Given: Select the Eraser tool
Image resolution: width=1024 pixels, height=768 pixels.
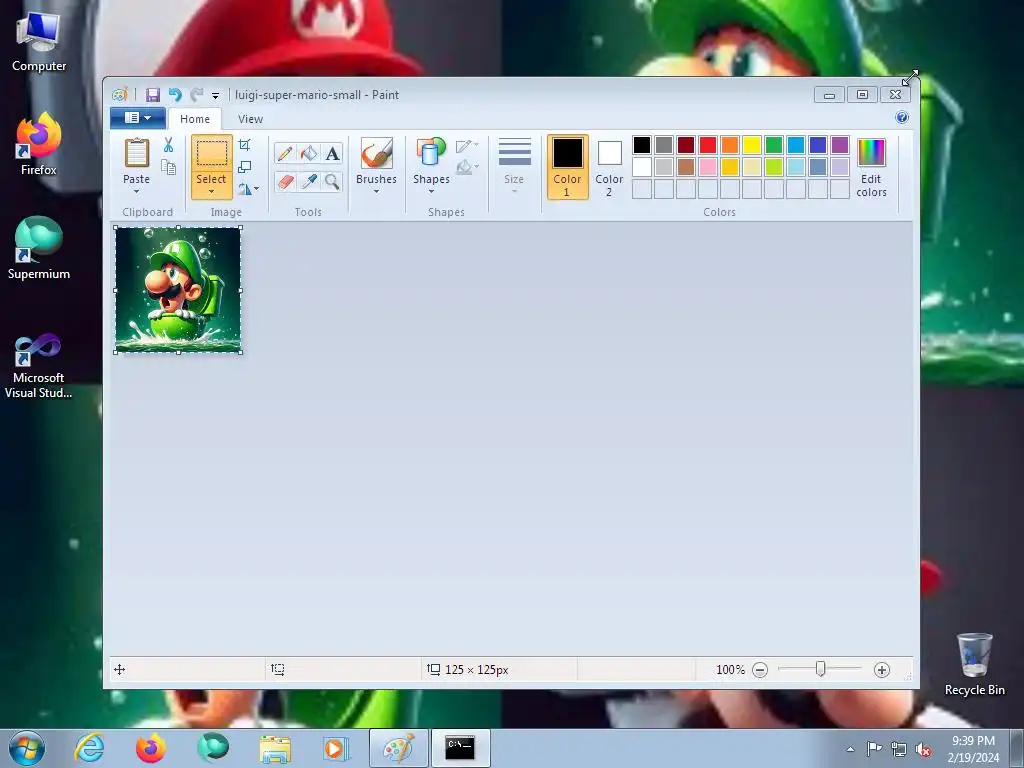Looking at the screenshot, I should coord(285,181).
